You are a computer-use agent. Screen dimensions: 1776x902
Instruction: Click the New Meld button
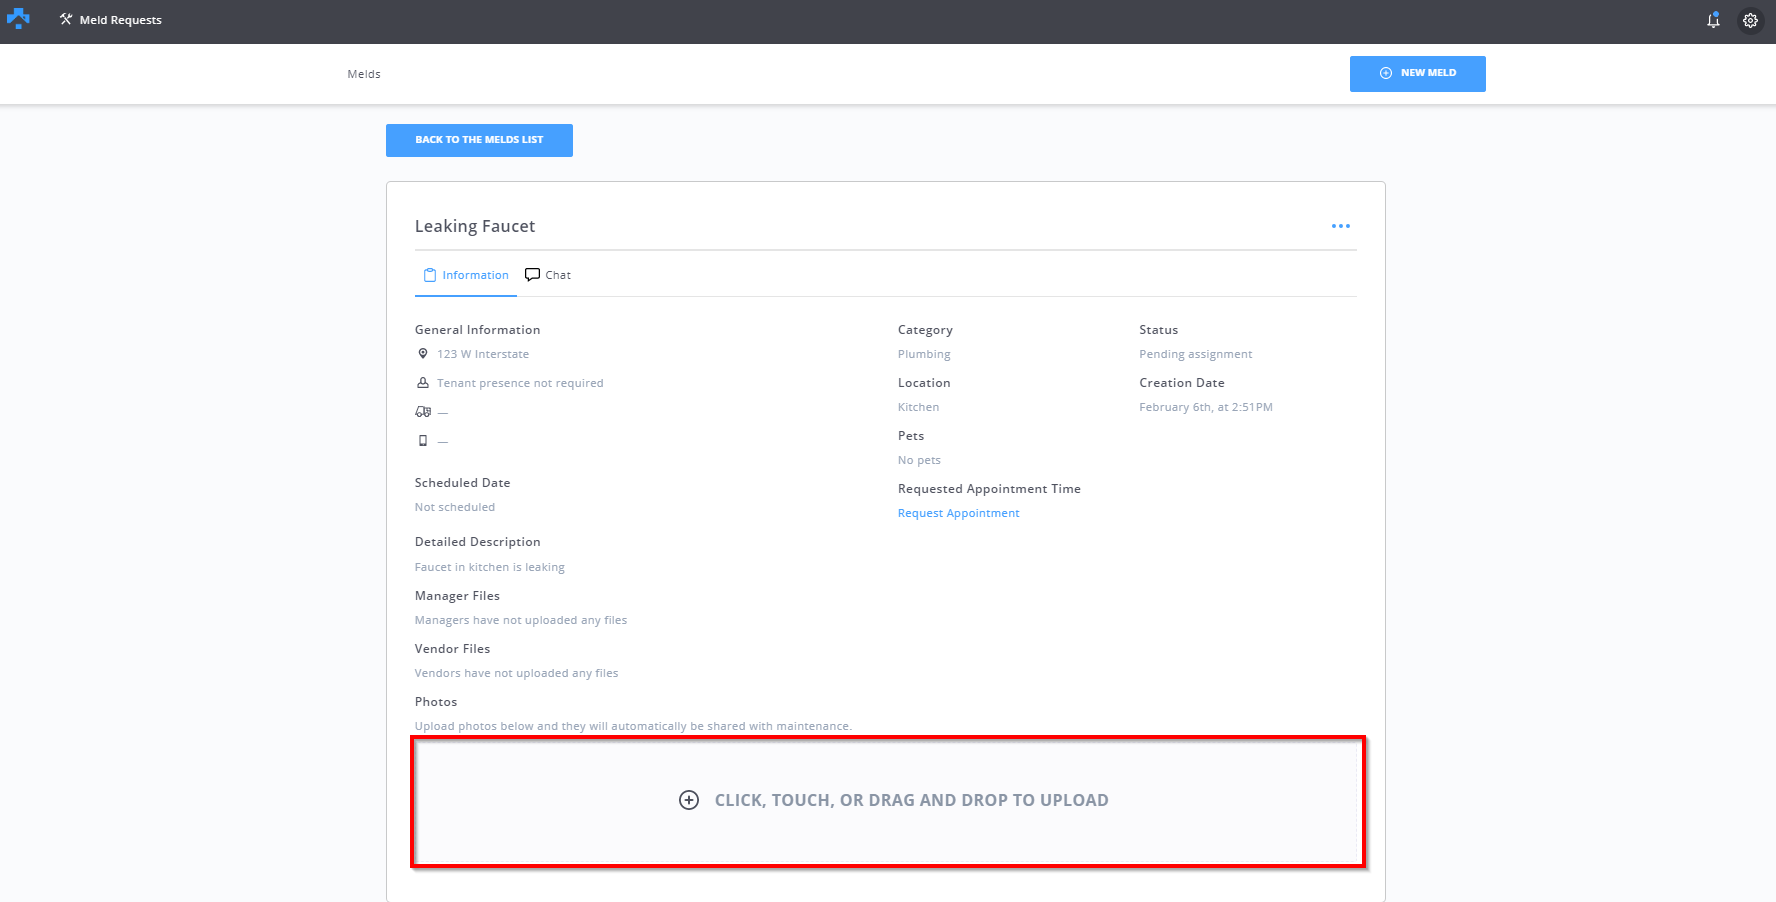point(1417,74)
